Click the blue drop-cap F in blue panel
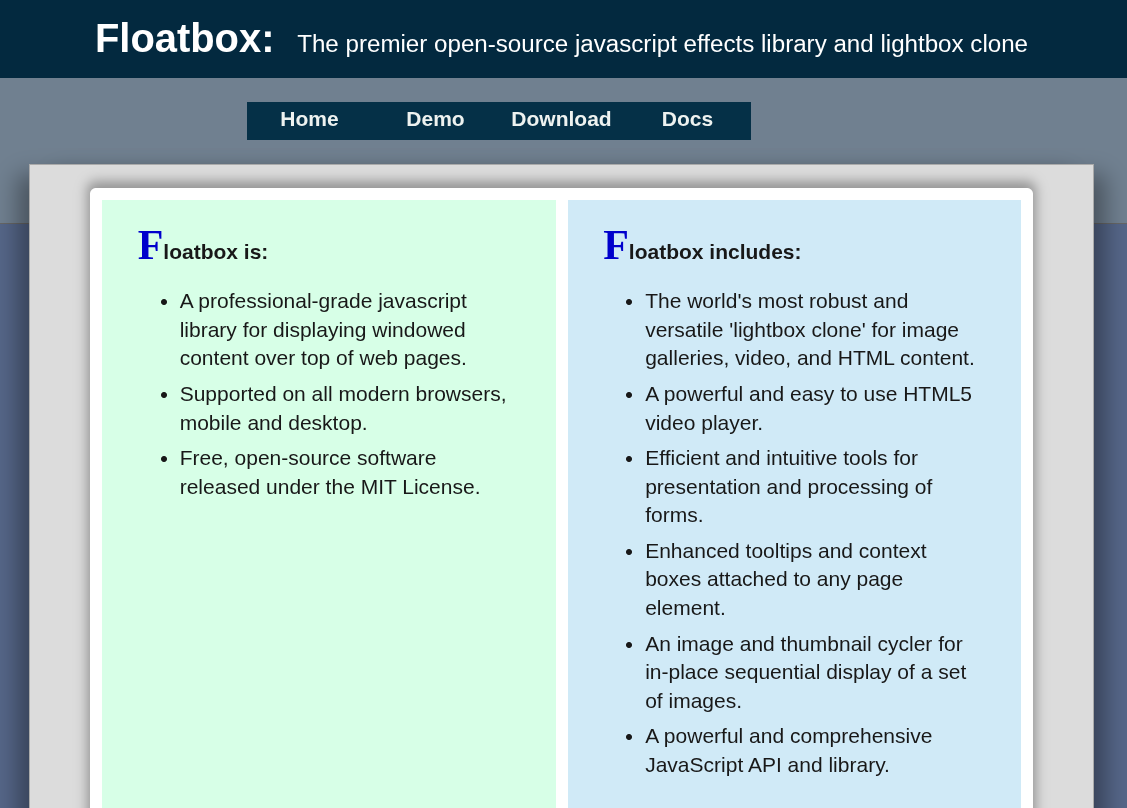Image resolution: width=1127 pixels, height=808 pixels. pos(615,246)
